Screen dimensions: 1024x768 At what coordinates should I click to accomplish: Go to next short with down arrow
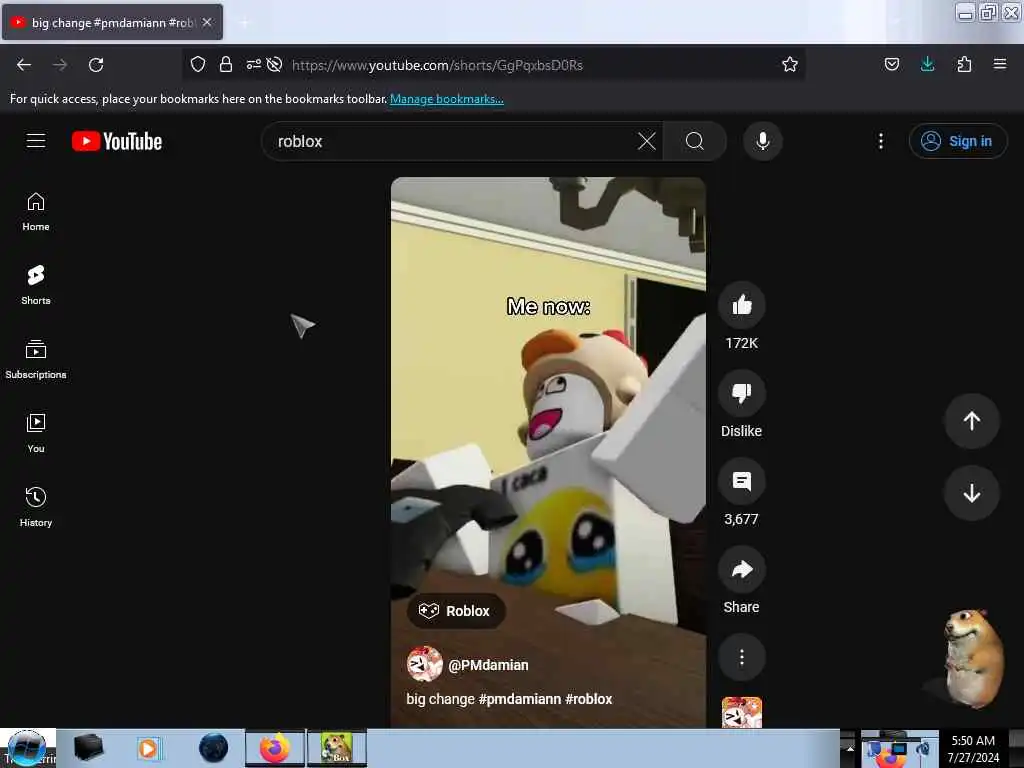972,493
